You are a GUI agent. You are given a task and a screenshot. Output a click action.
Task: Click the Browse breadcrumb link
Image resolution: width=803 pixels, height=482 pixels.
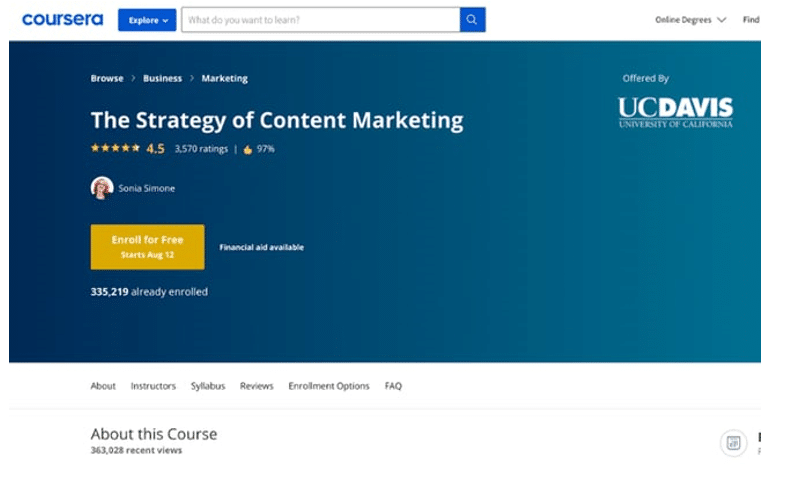pyautogui.click(x=107, y=78)
